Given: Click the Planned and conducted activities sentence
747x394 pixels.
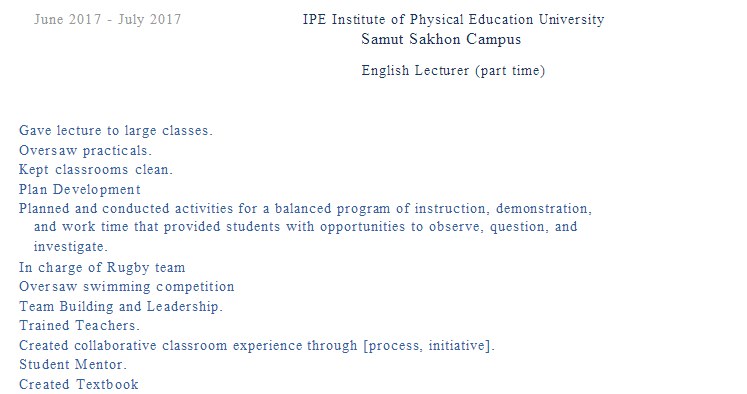Looking at the screenshot, I should click(x=305, y=227).
